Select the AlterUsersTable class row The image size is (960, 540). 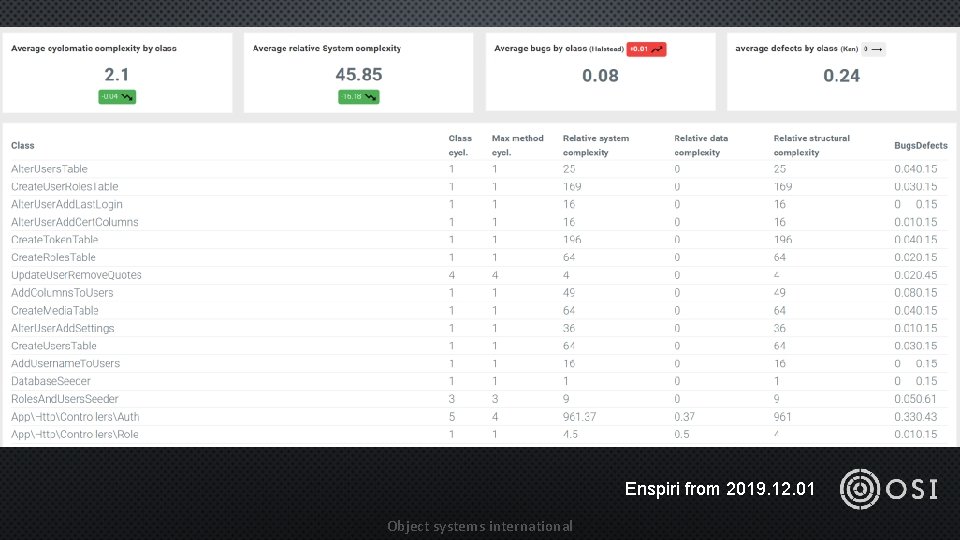point(479,169)
